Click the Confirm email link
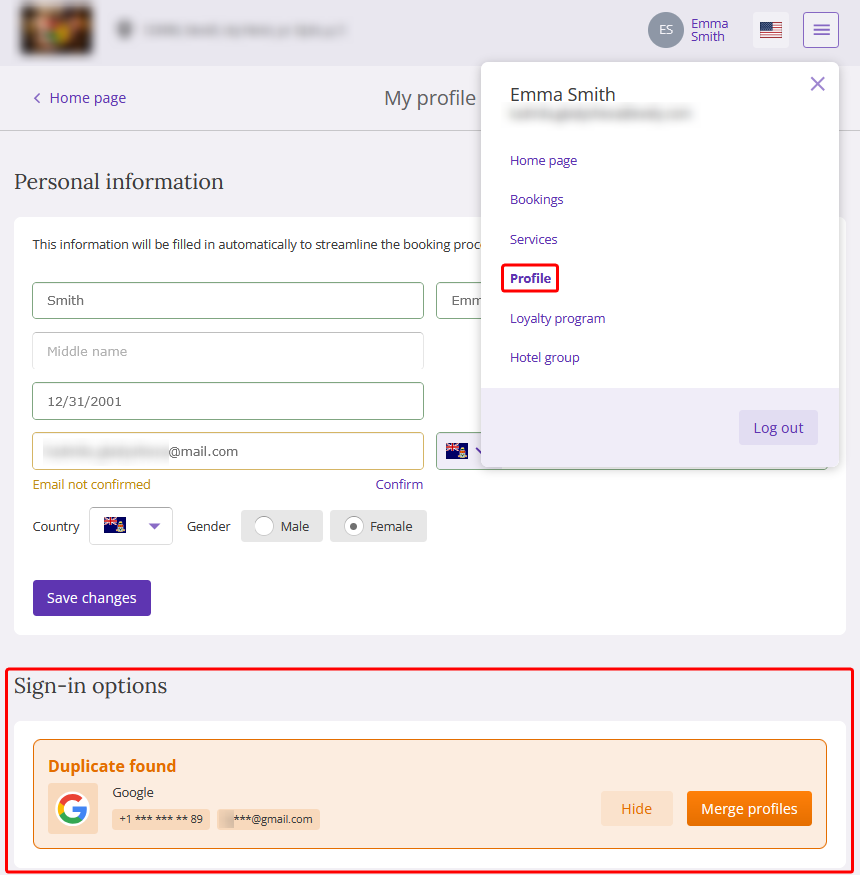This screenshot has width=860, height=875. coord(399,484)
